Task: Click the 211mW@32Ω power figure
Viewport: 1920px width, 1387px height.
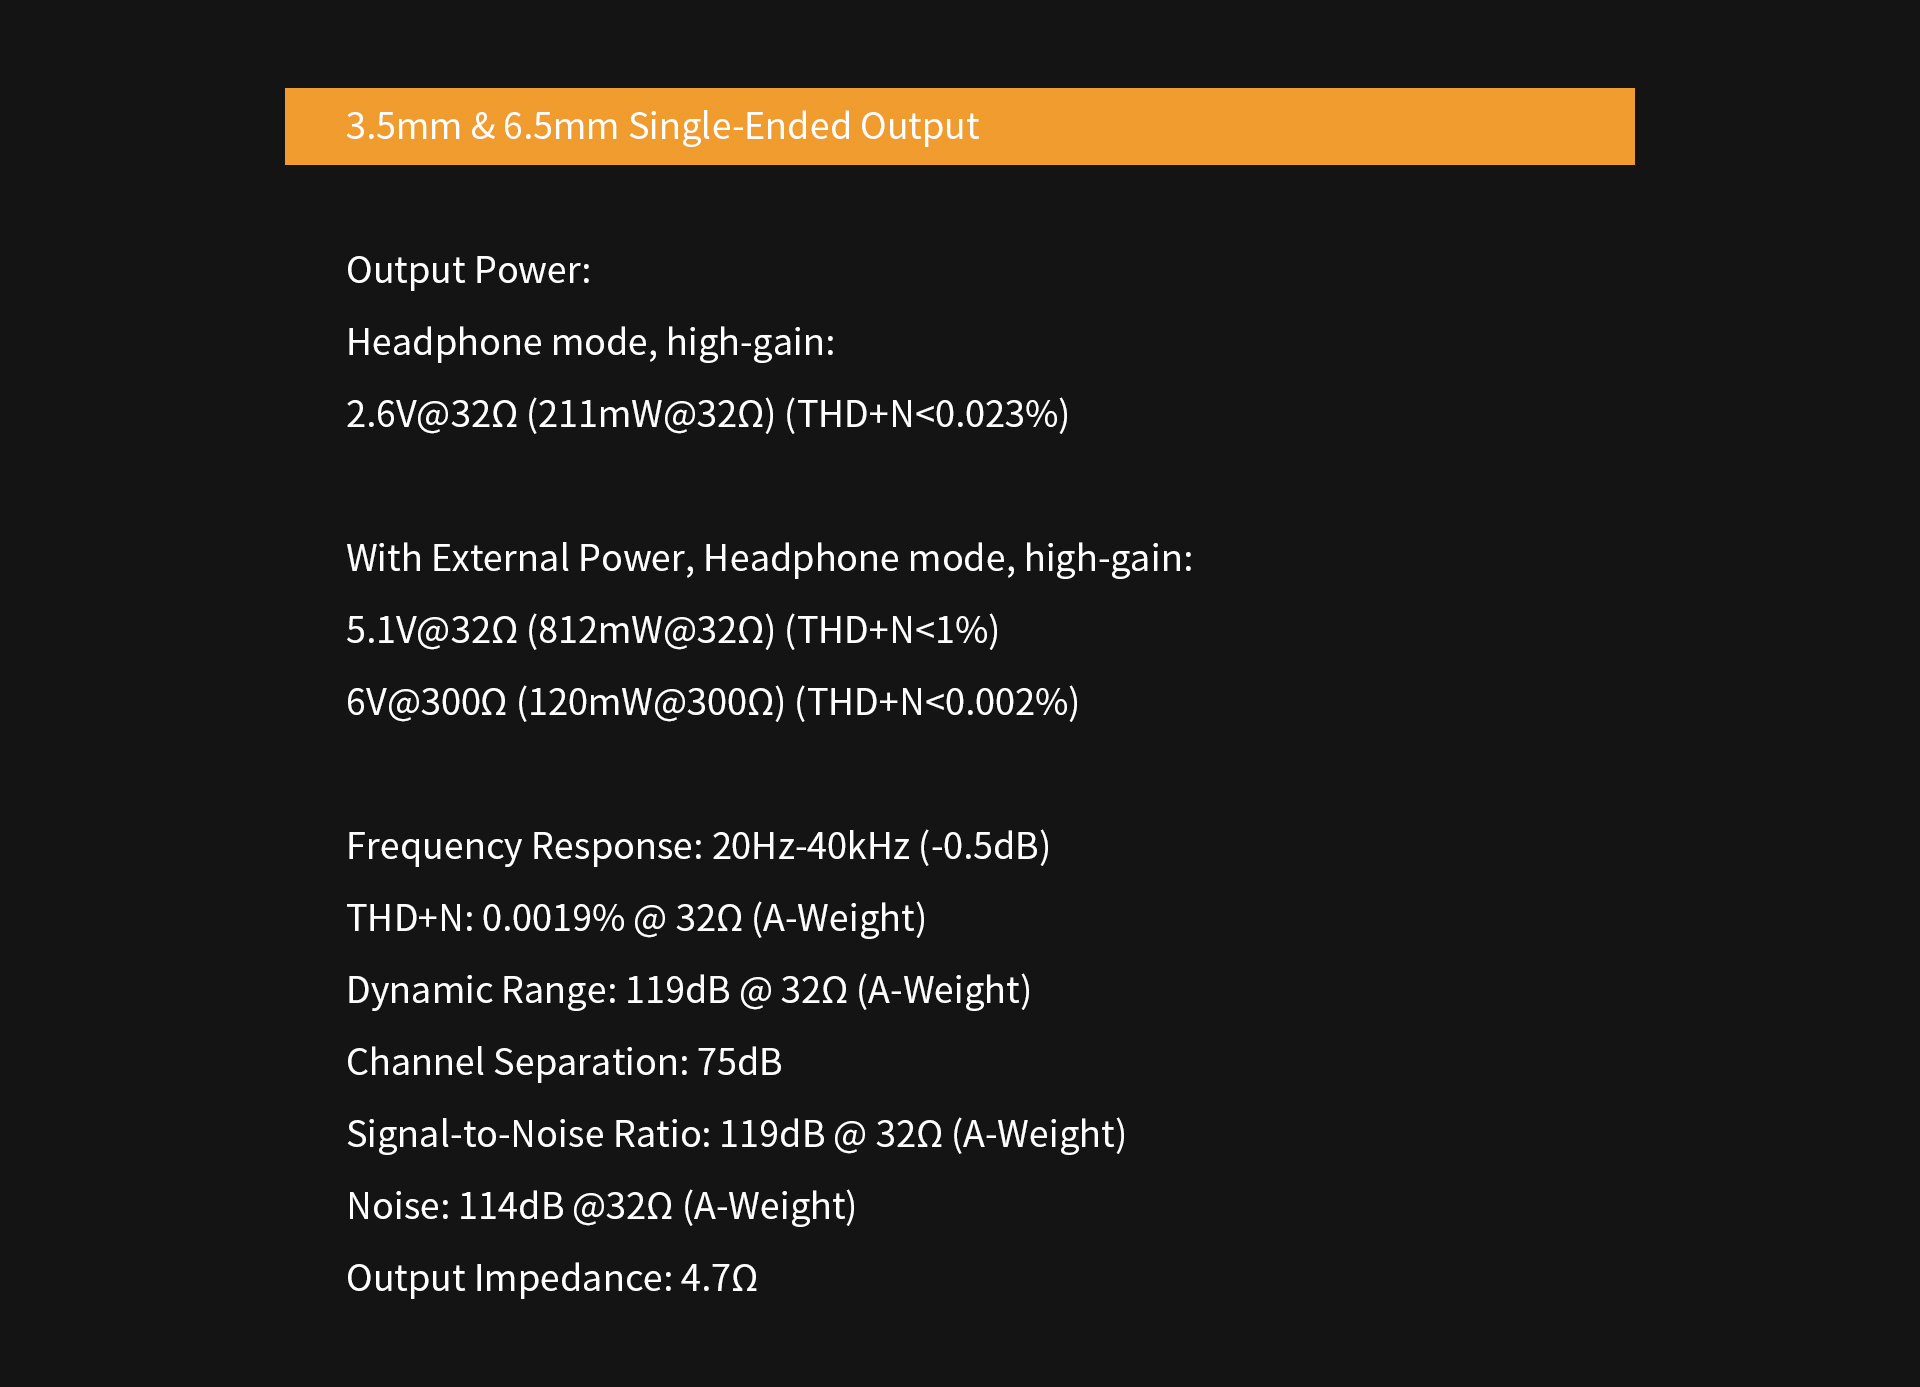Action: (651, 414)
